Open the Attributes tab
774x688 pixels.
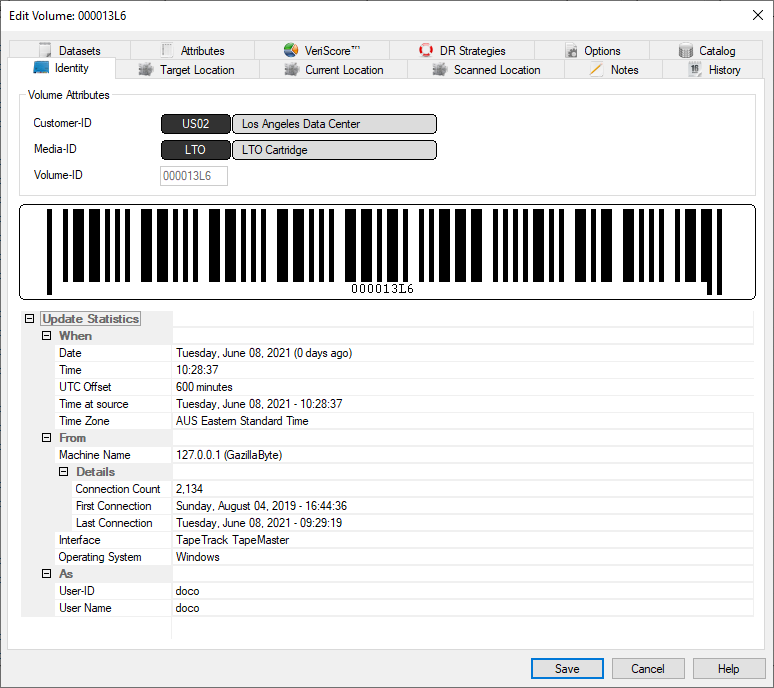pos(193,50)
